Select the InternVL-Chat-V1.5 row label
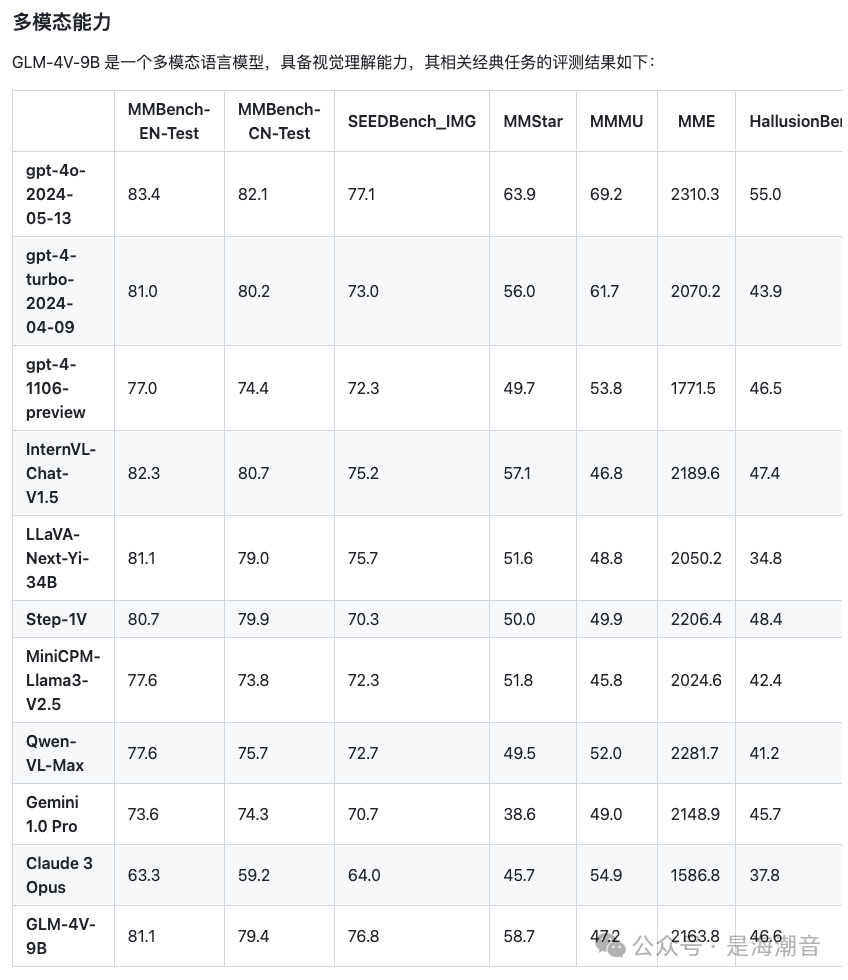848x980 pixels. (61, 473)
